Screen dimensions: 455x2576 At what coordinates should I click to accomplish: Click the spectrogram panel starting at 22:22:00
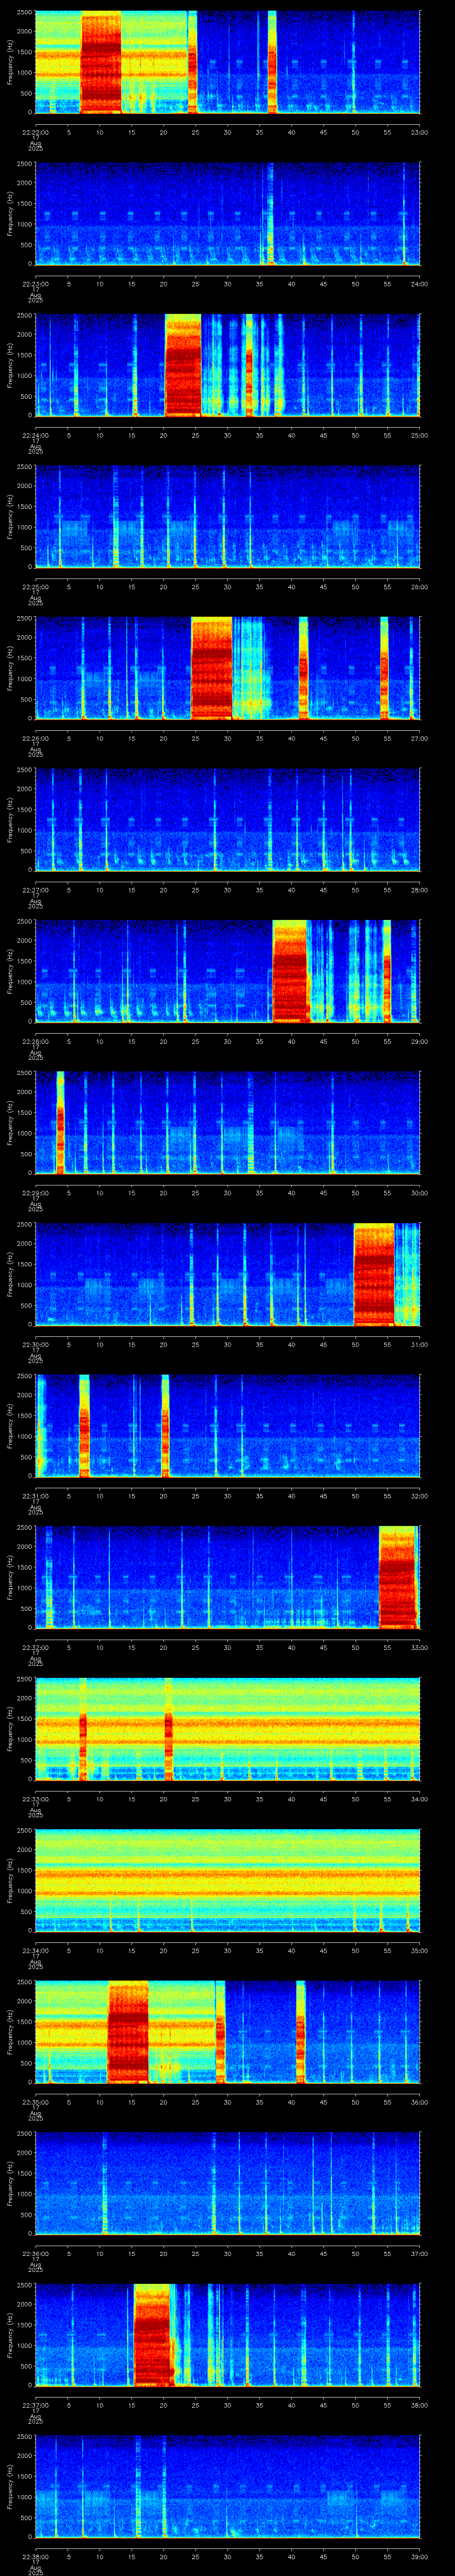228,62
